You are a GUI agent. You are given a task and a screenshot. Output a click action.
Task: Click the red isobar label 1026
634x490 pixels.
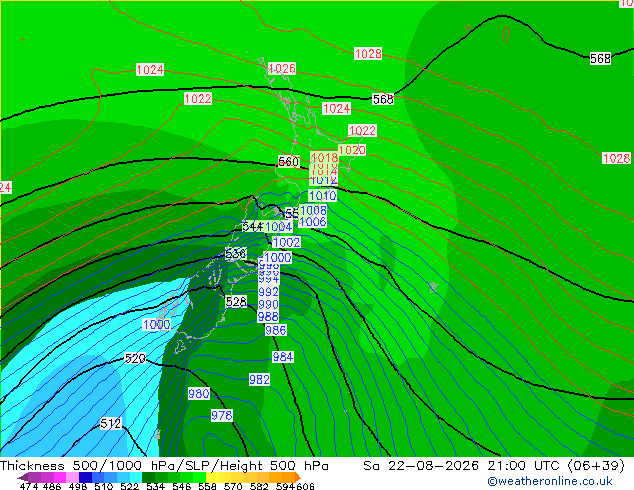click(282, 68)
